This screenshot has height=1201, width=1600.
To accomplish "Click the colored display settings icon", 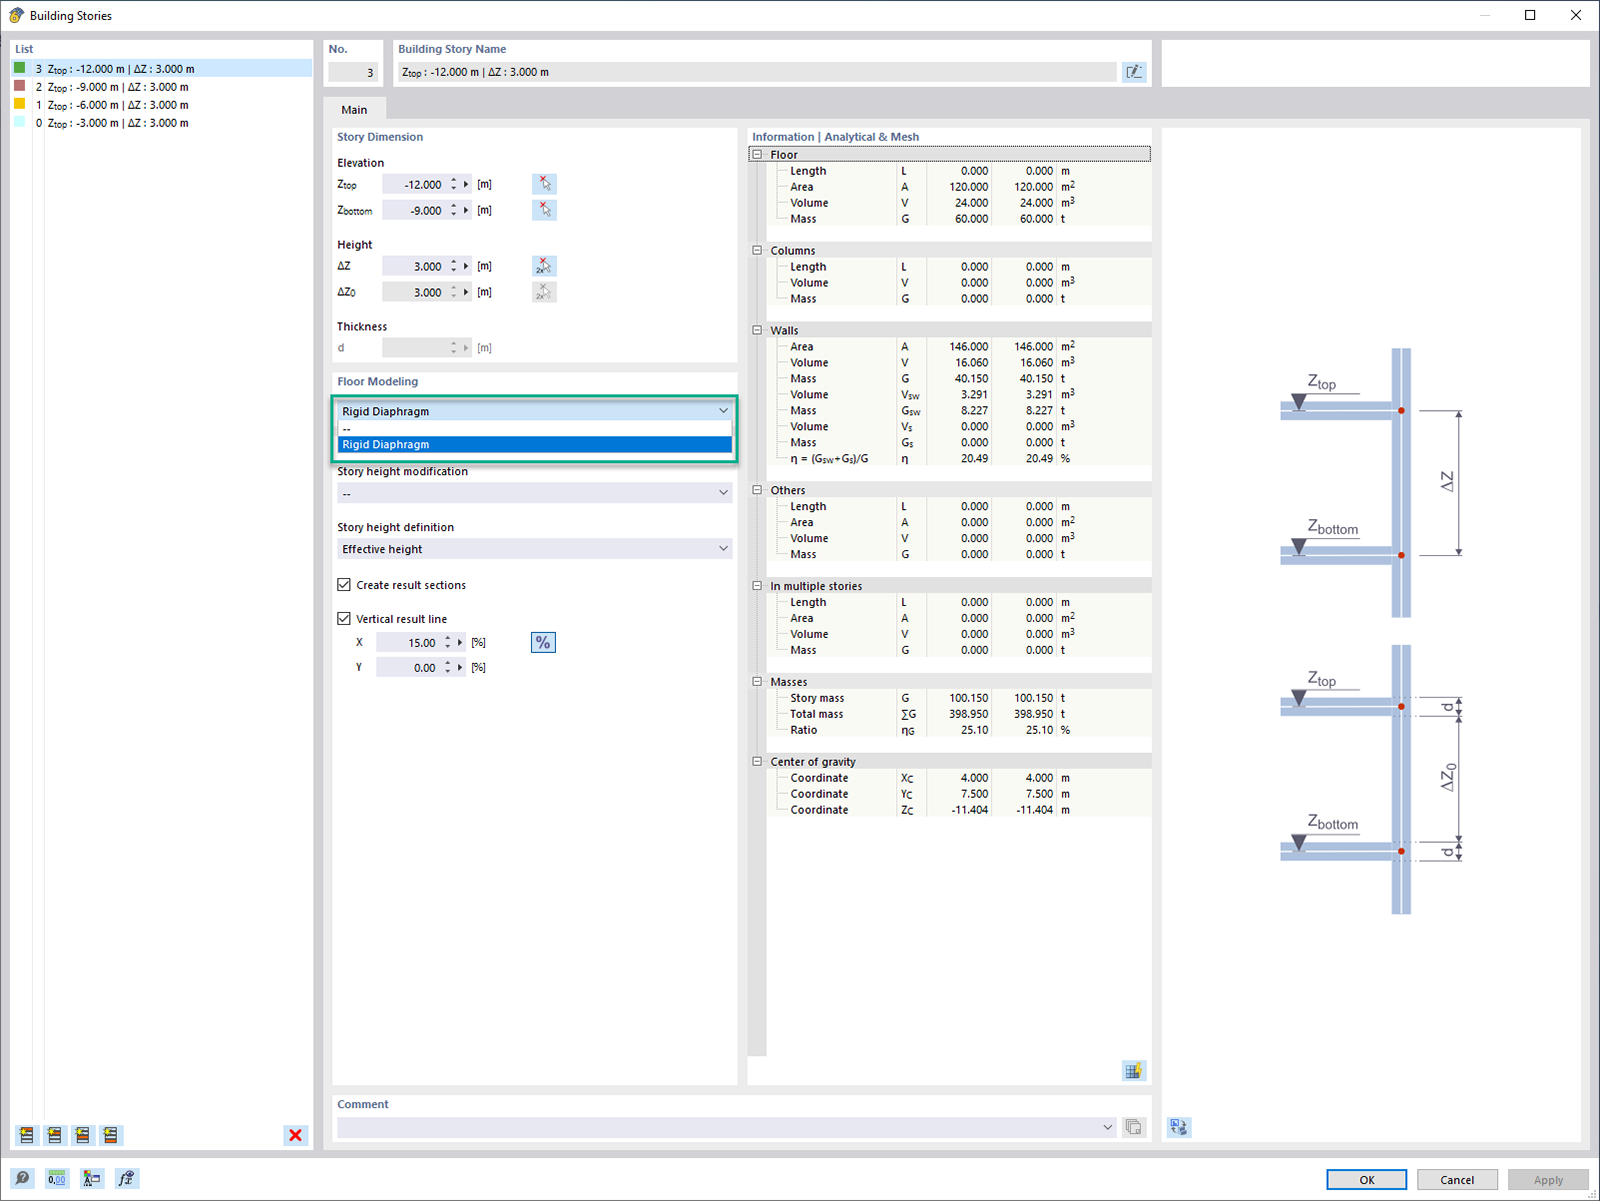I will [91, 1179].
